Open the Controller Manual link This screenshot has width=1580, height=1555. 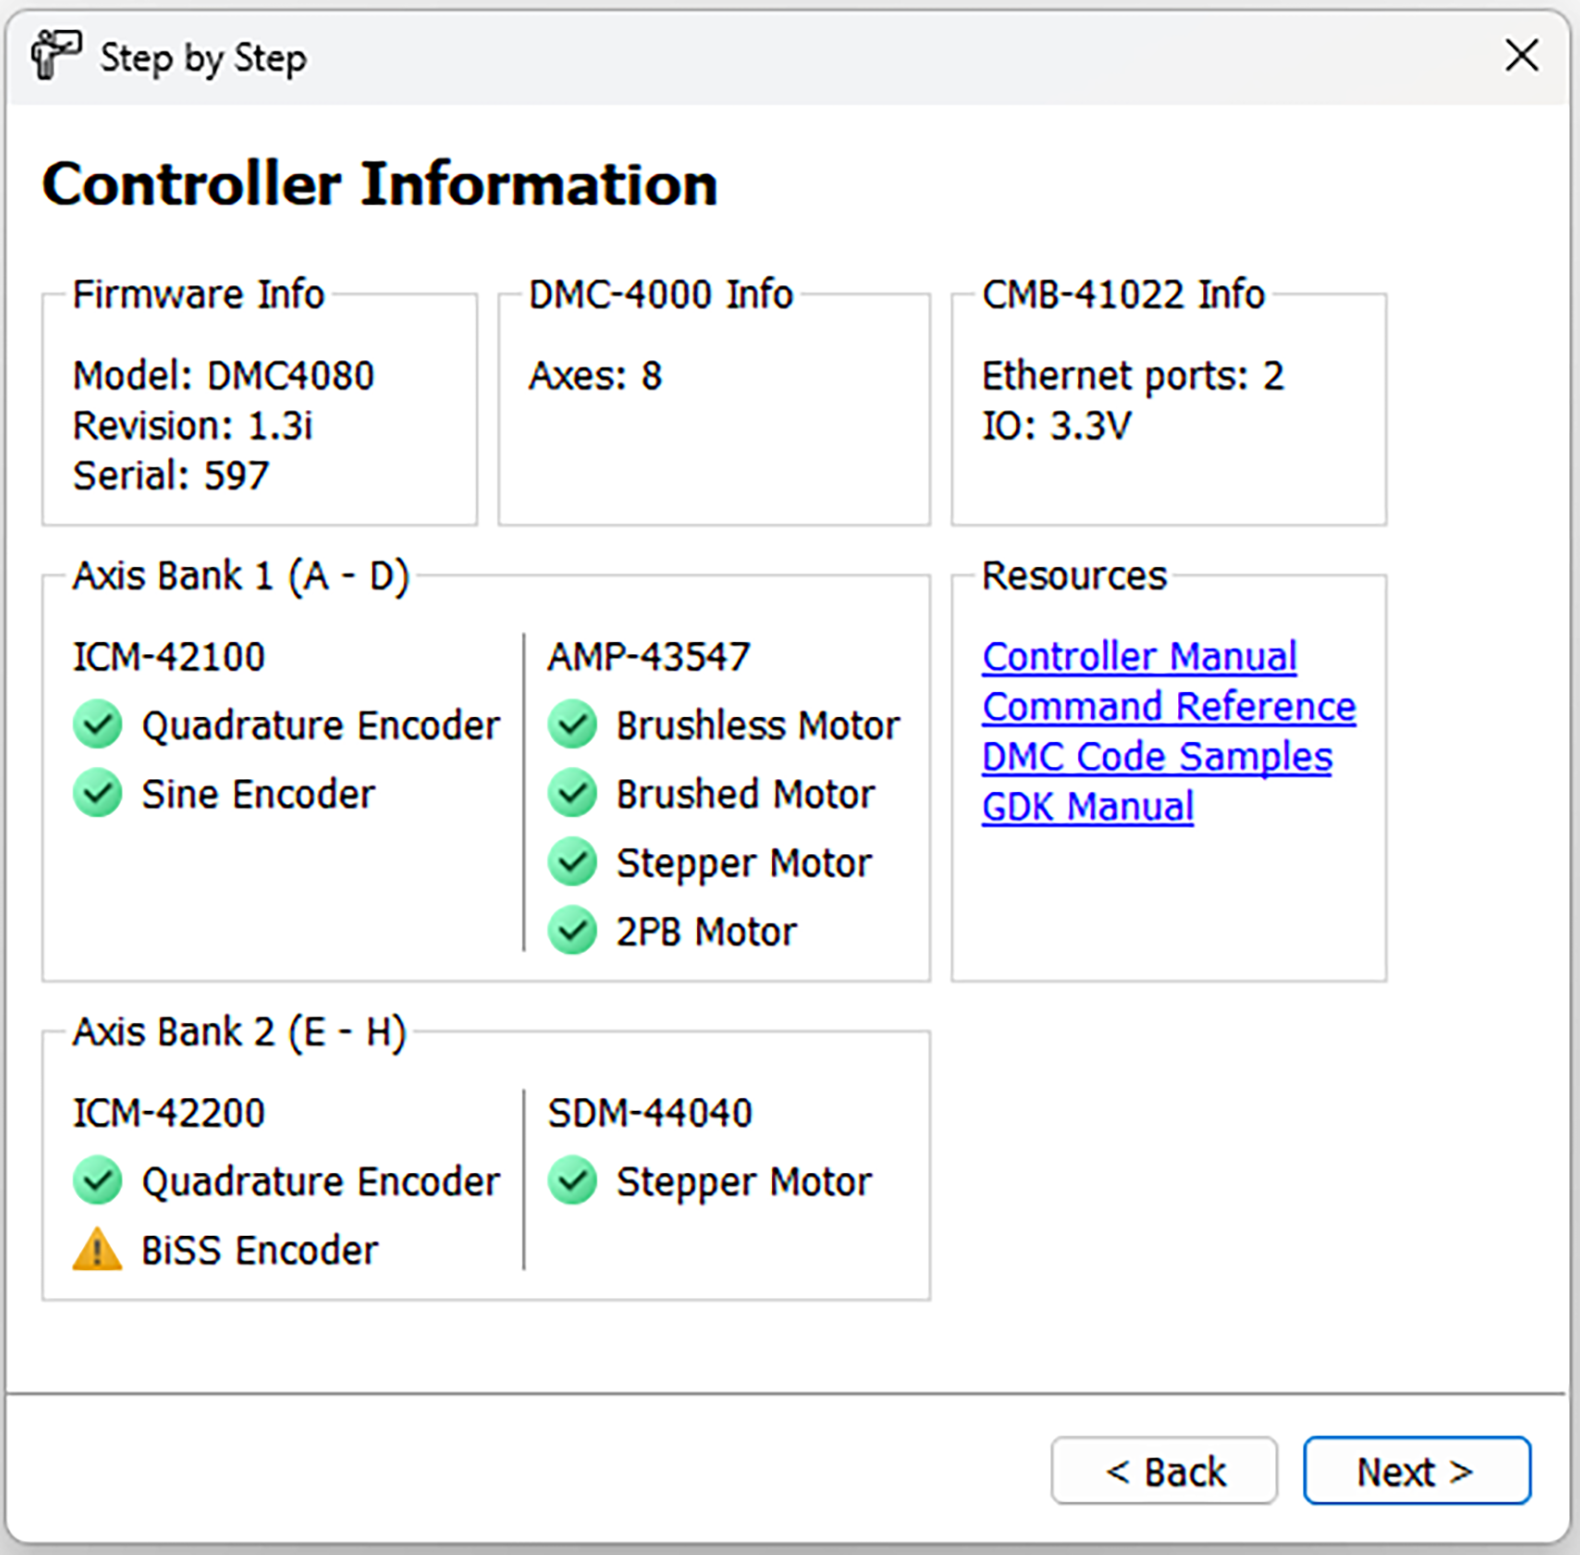point(1139,657)
